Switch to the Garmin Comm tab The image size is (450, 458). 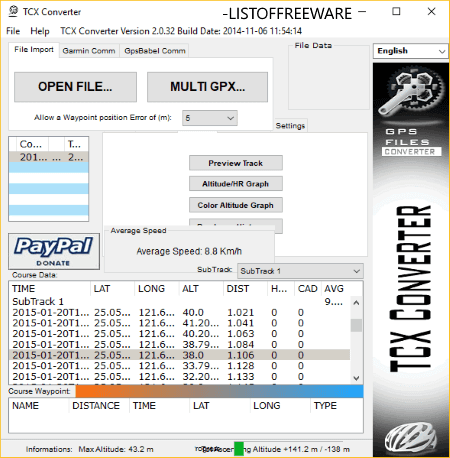[89, 51]
